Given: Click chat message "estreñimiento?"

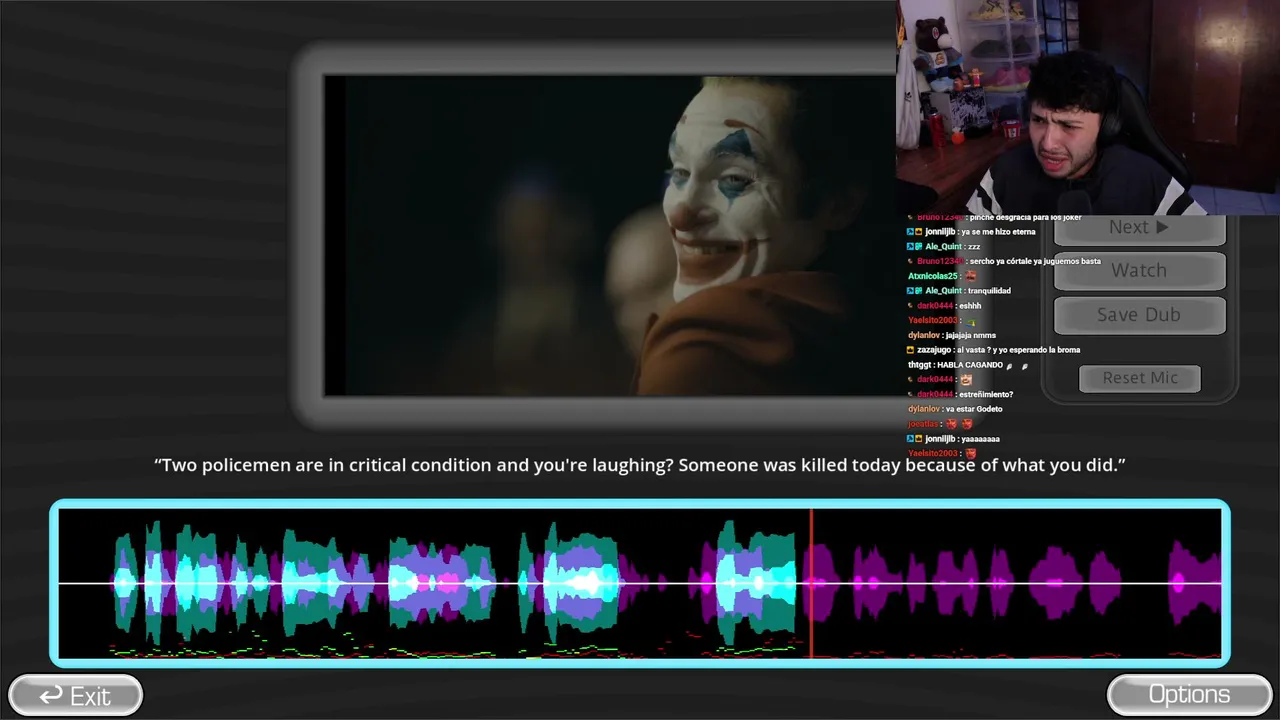Looking at the screenshot, I should pos(986,394).
